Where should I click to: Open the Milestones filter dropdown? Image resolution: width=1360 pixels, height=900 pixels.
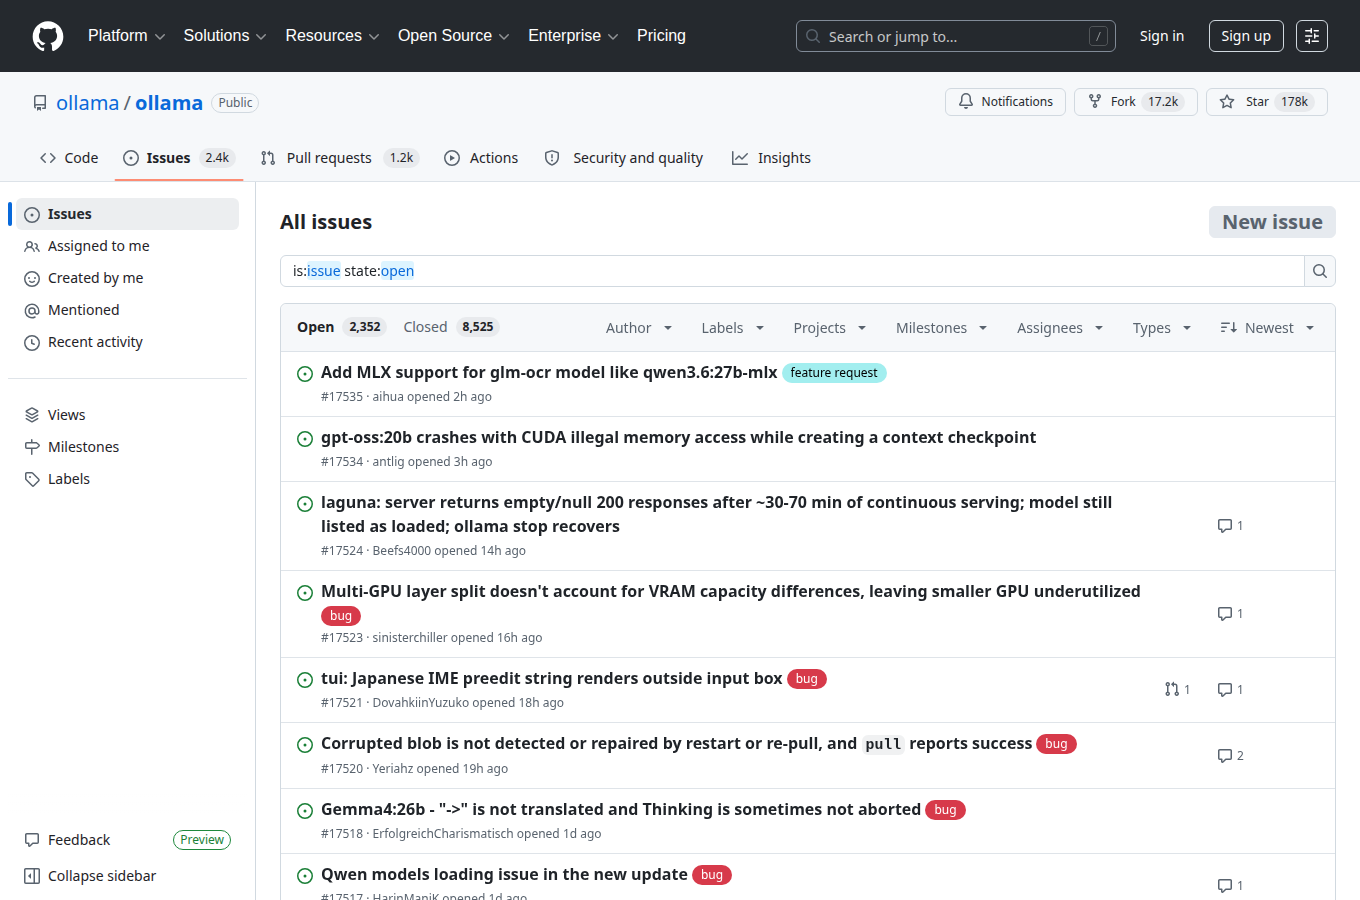pyautogui.click(x=942, y=328)
